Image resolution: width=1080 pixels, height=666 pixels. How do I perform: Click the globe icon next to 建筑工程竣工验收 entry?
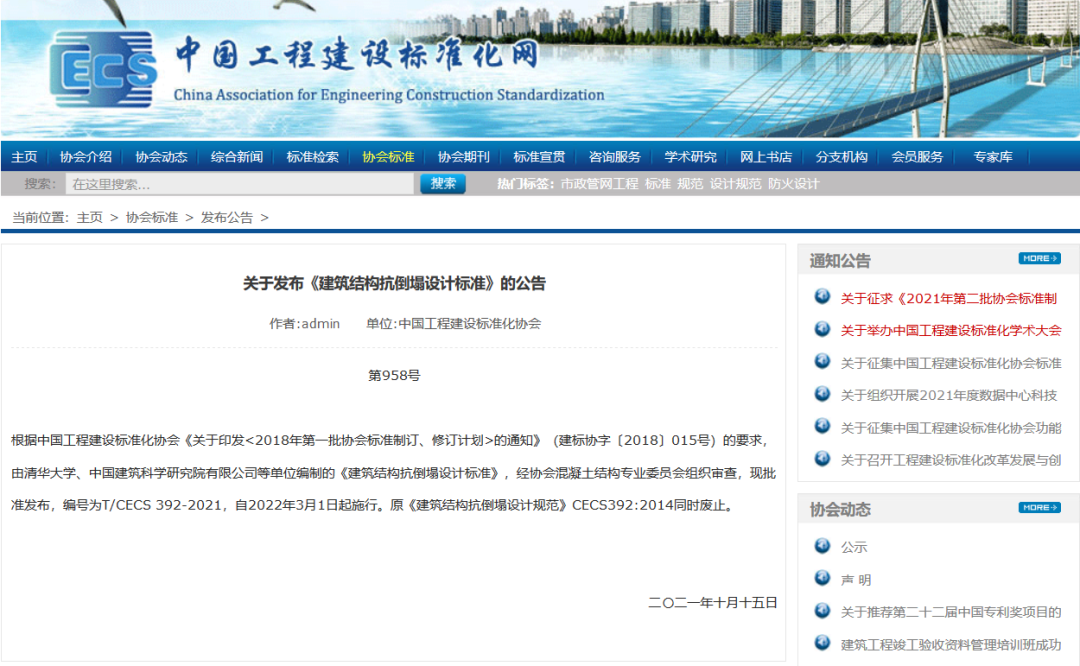point(822,644)
